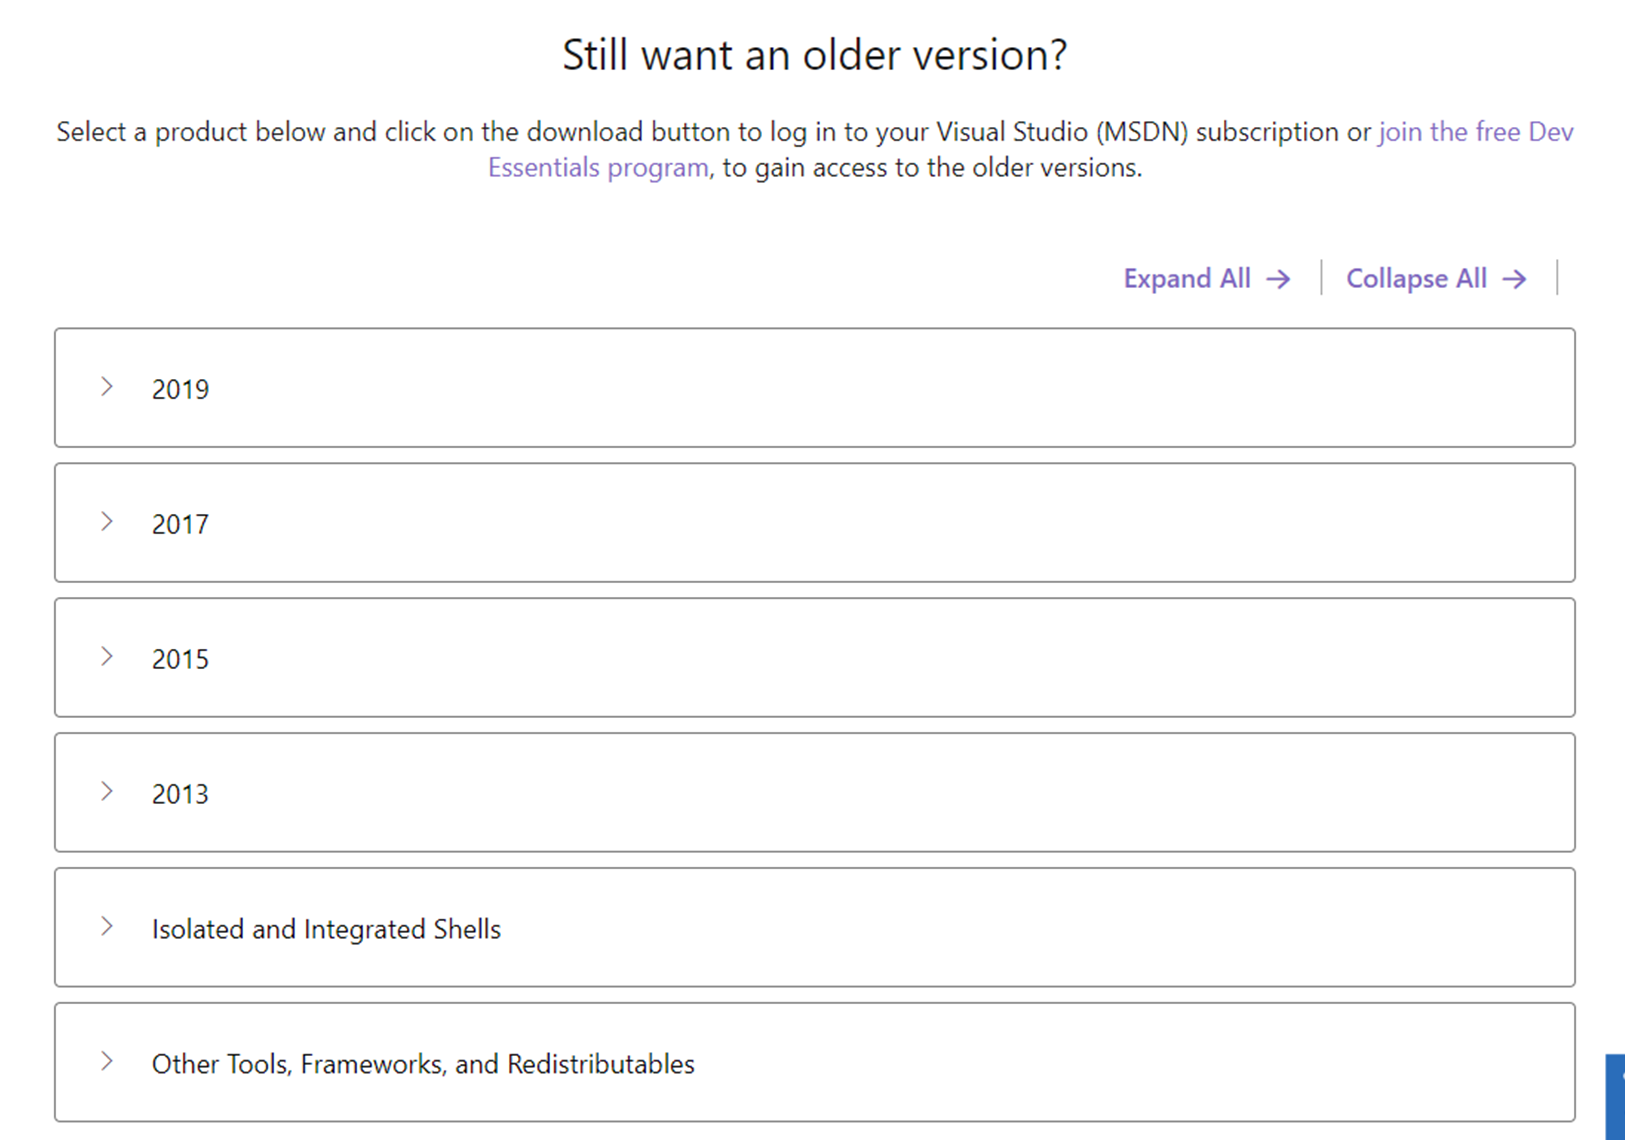Select the 2017 label text

[x=180, y=524]
